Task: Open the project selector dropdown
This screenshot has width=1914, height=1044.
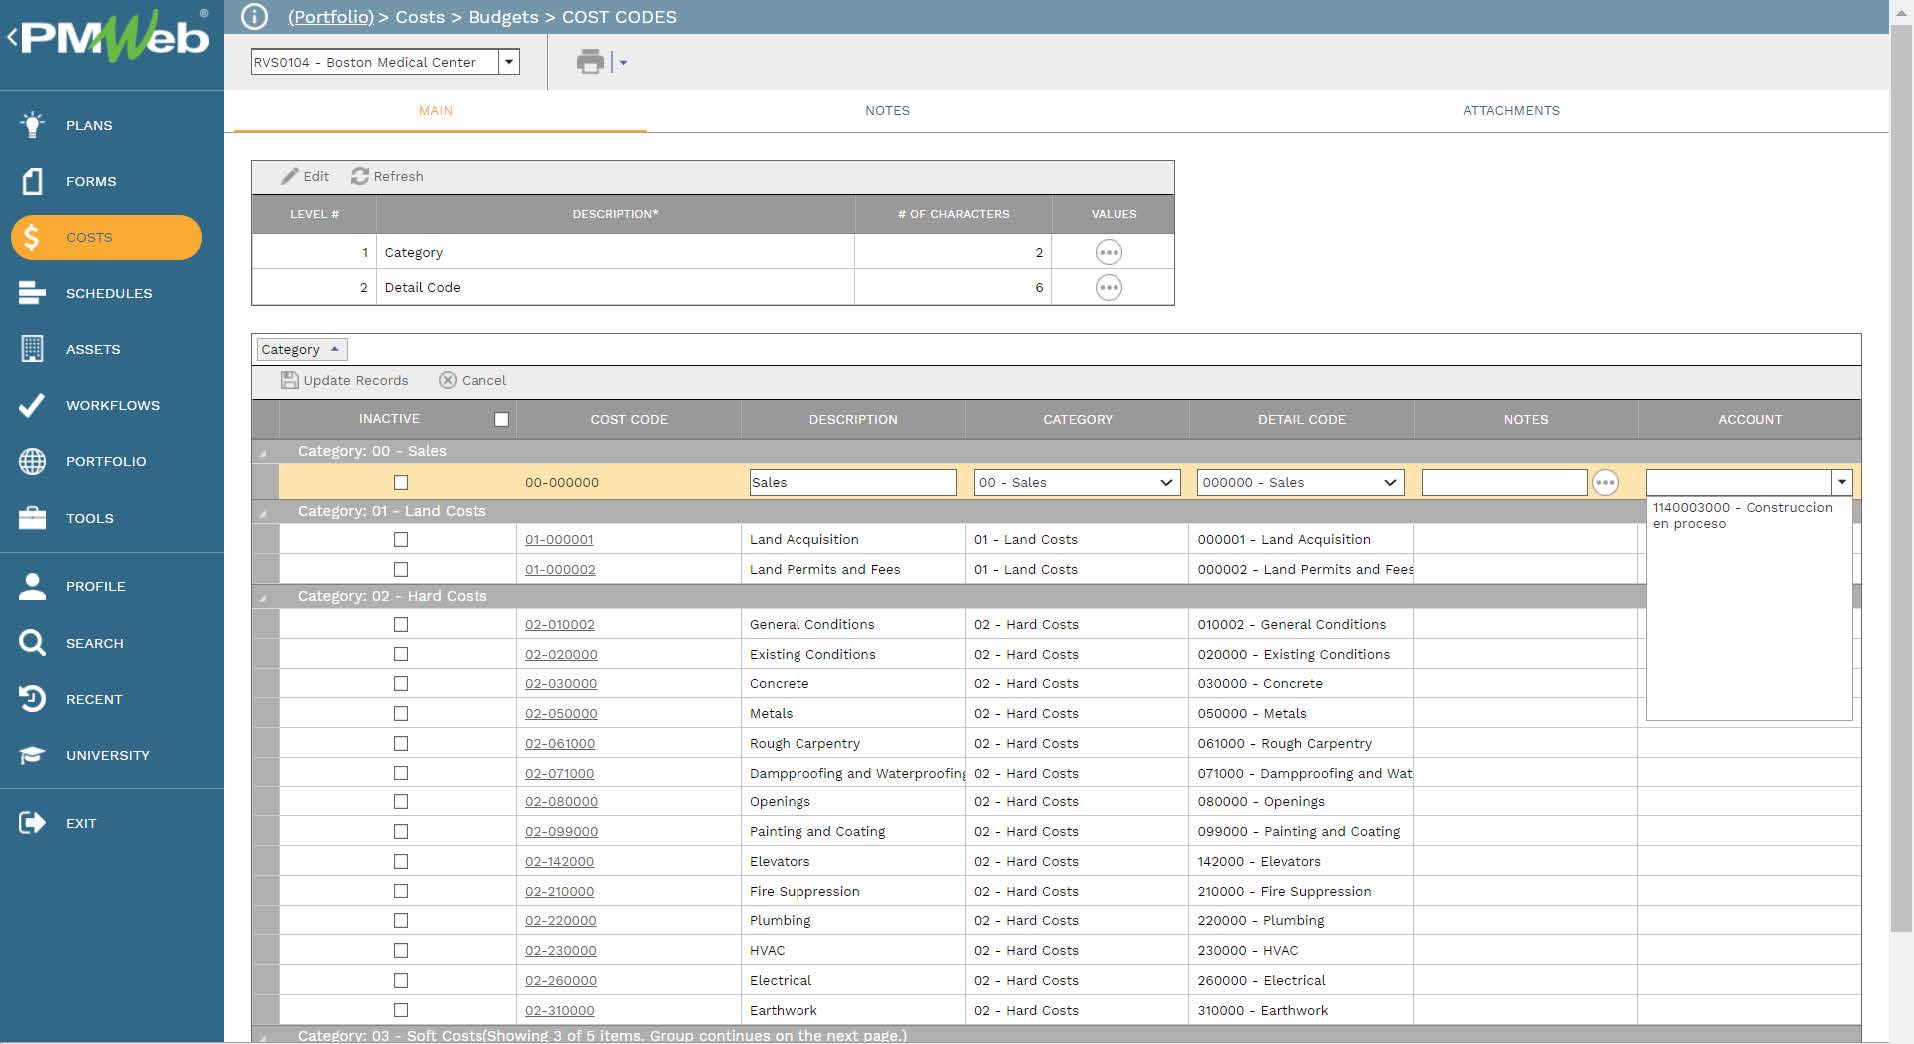Action: pos(509,62)
